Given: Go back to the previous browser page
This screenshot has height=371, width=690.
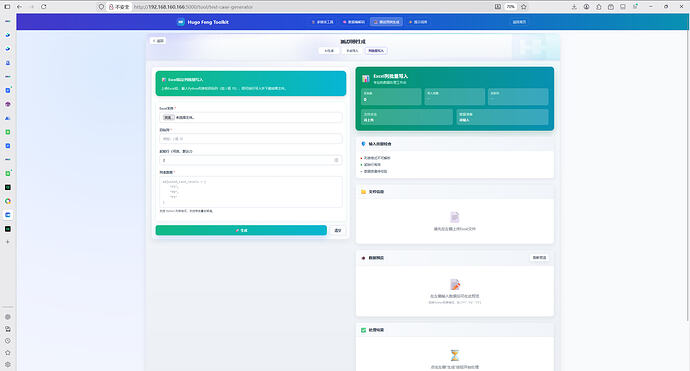Looking at the screenshot, I should 19,7.
